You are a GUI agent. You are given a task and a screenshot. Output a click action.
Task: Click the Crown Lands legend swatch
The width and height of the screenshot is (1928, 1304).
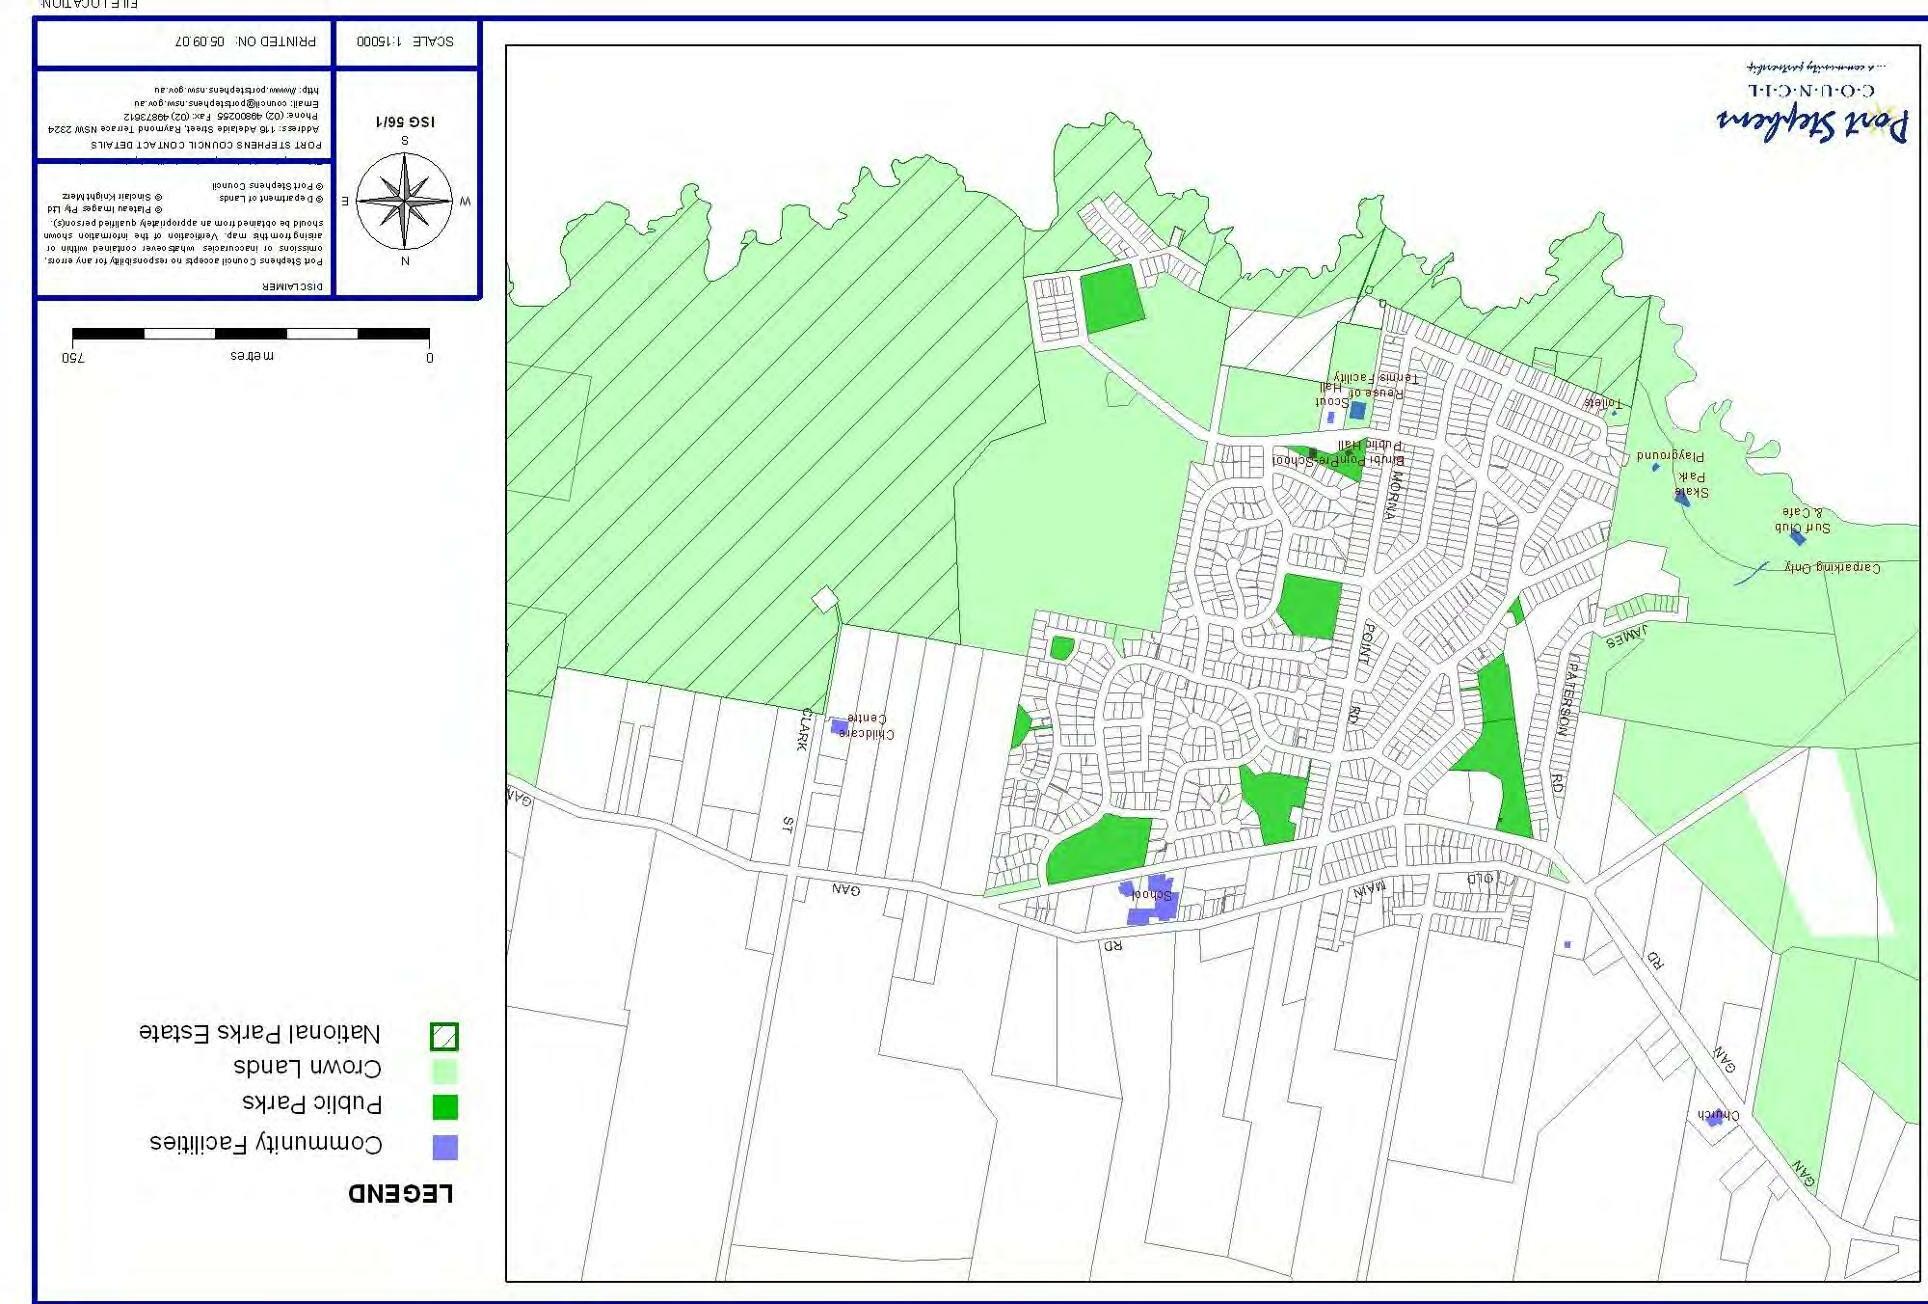pyautogui.click(x=445, y=1071)
